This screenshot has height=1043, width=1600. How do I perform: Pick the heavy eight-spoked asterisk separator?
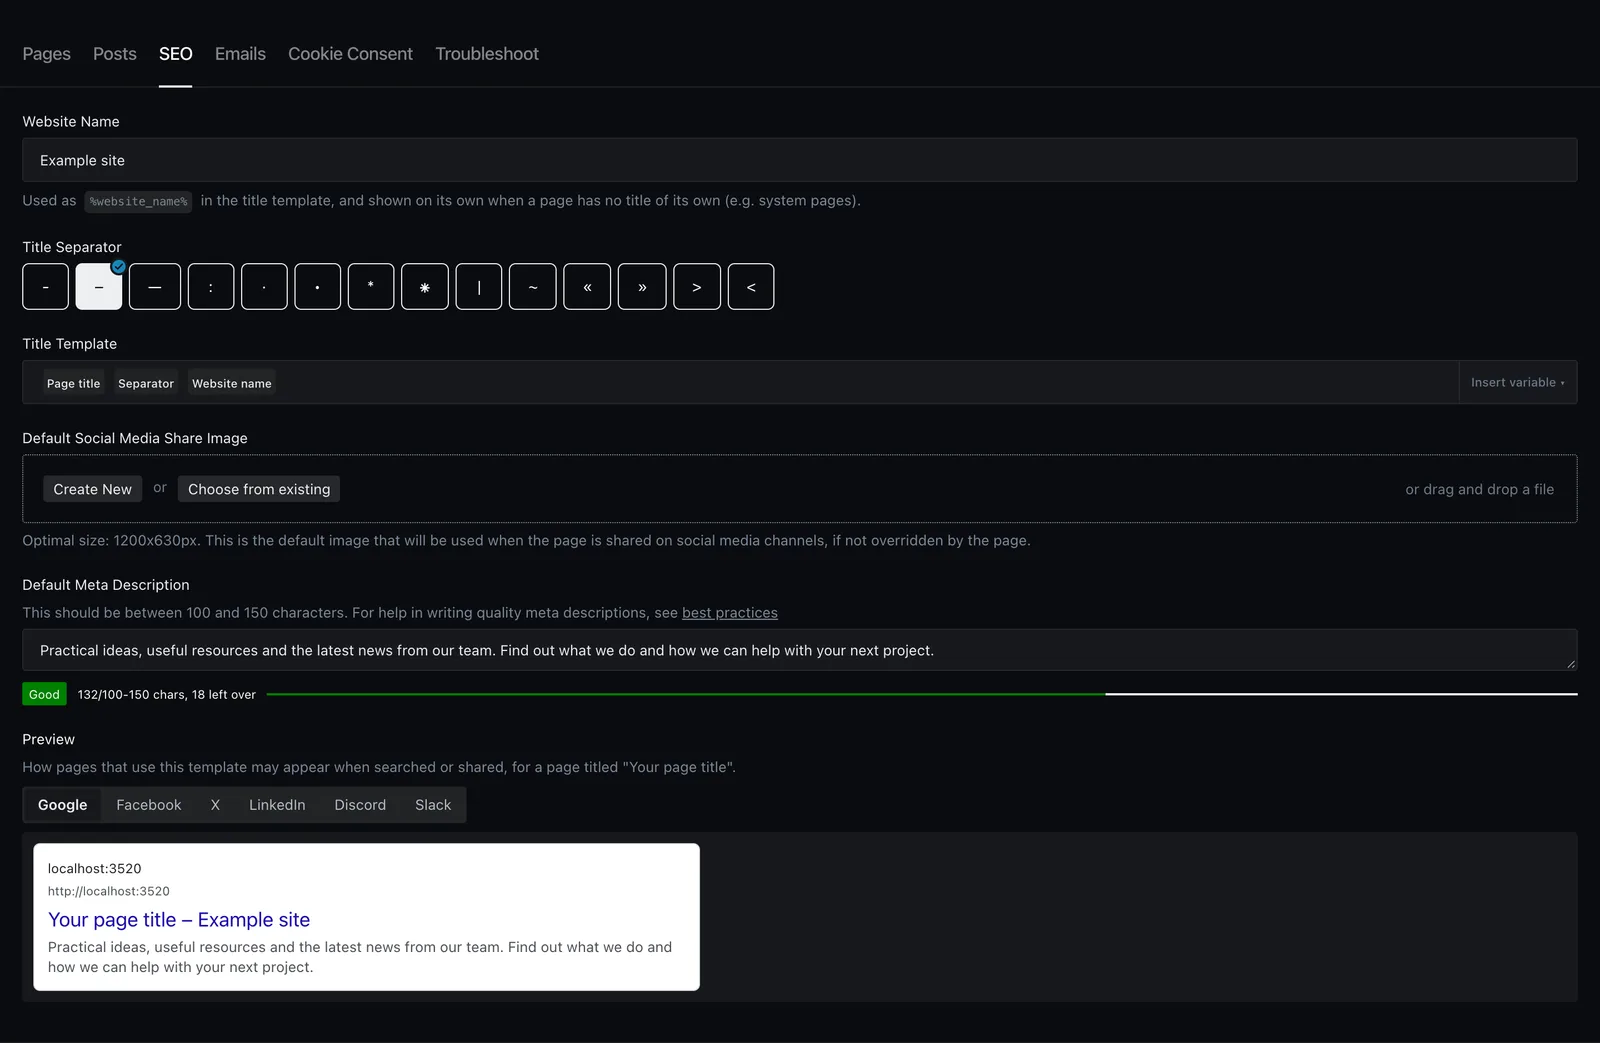click(425, 287)
